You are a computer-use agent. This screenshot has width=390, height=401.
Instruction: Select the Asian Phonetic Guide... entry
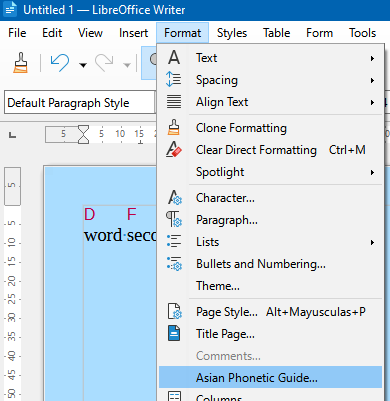[x=270, y=377]
